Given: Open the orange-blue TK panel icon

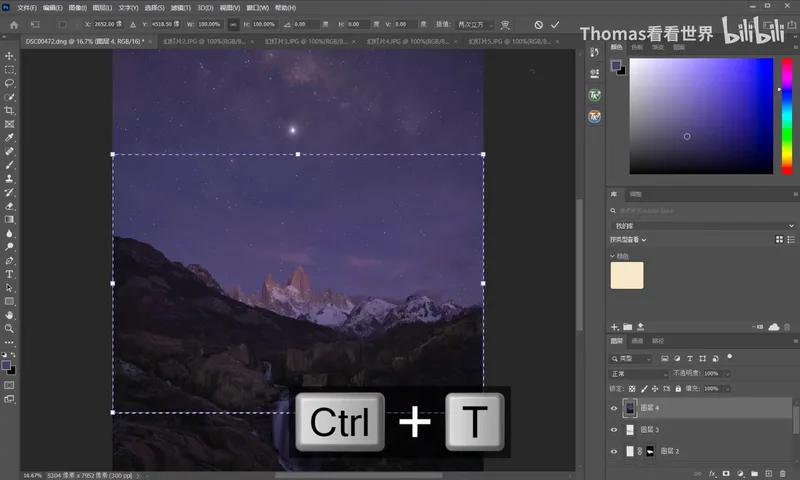Looking at the screenshot, I should [594, 116].
